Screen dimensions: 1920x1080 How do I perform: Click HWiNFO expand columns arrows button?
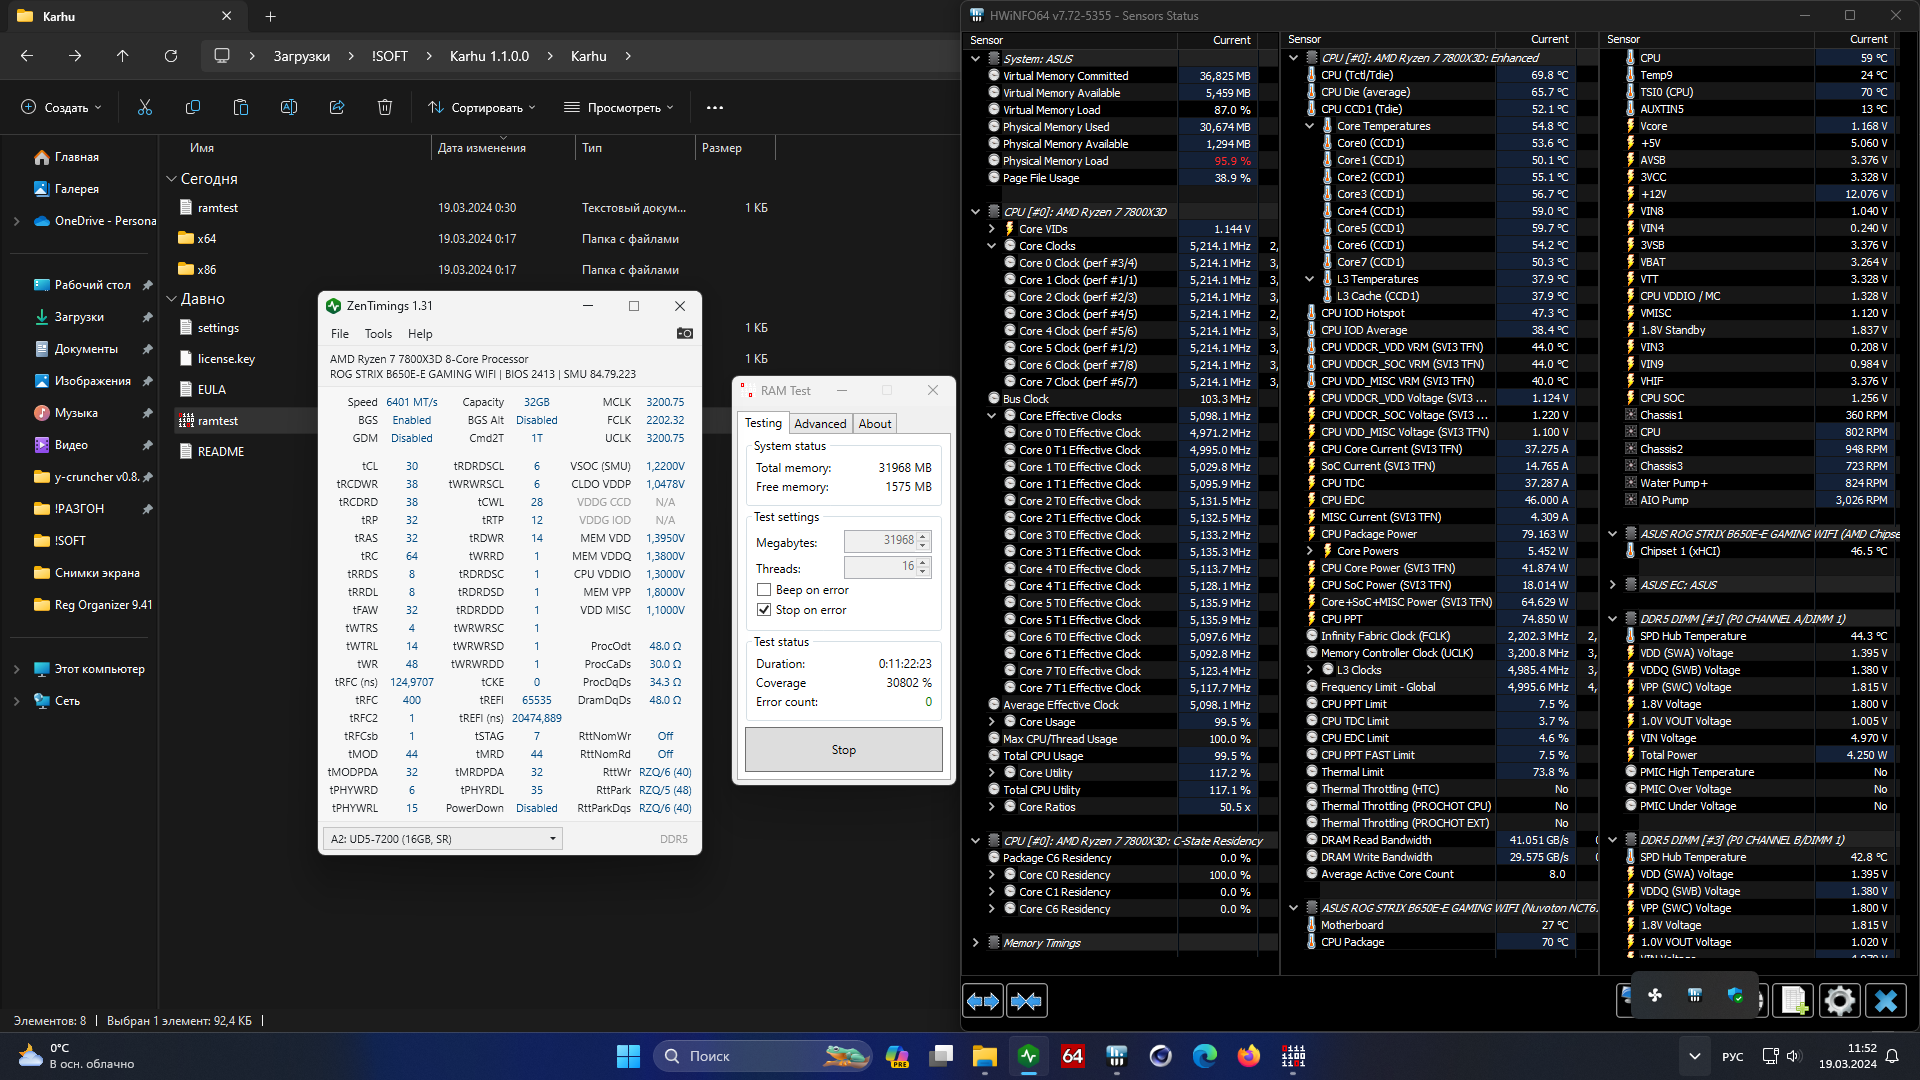(x=983, y=1001)
